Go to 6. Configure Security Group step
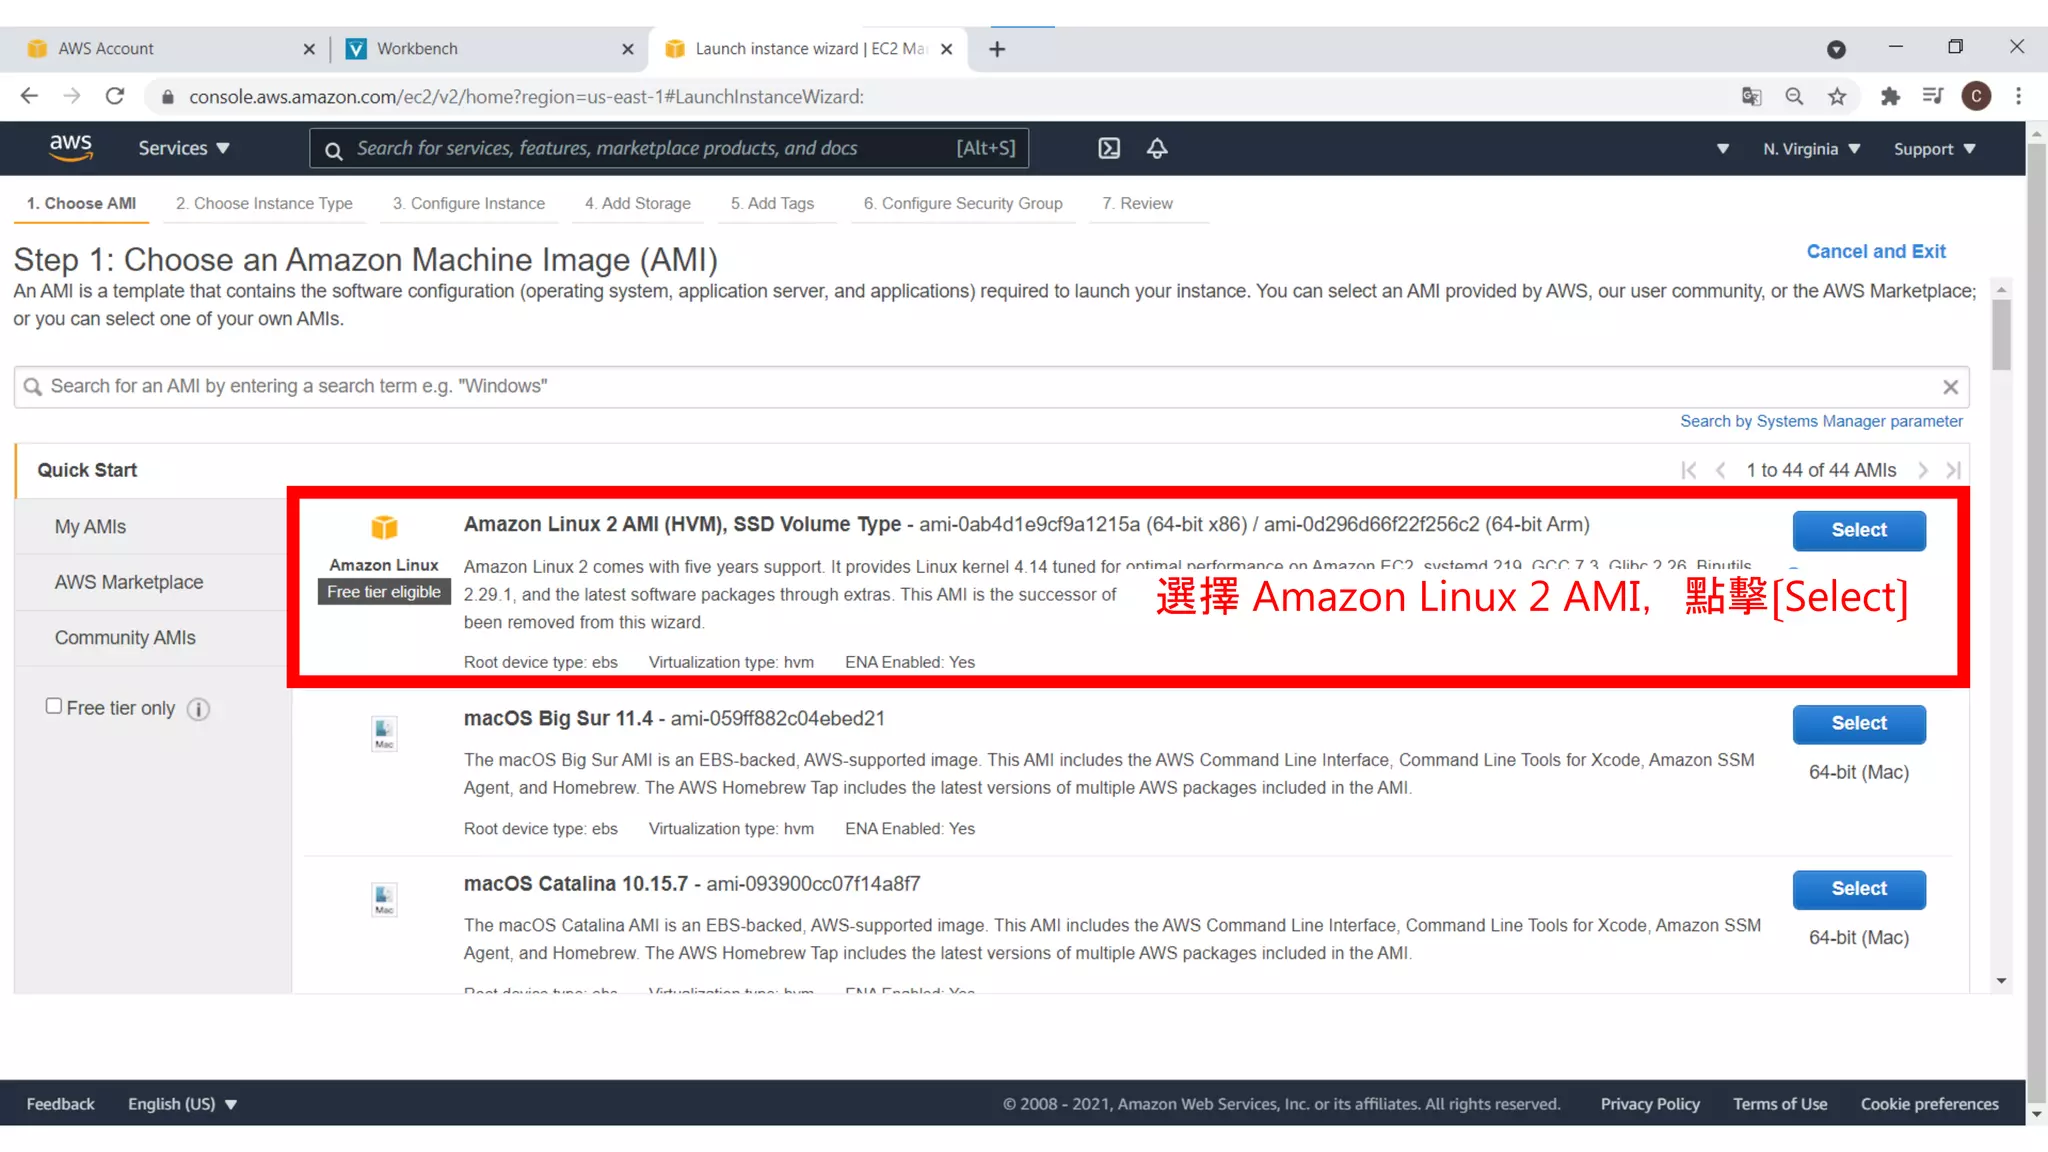Viewport: 2048px width, 1152px height. 963,203
